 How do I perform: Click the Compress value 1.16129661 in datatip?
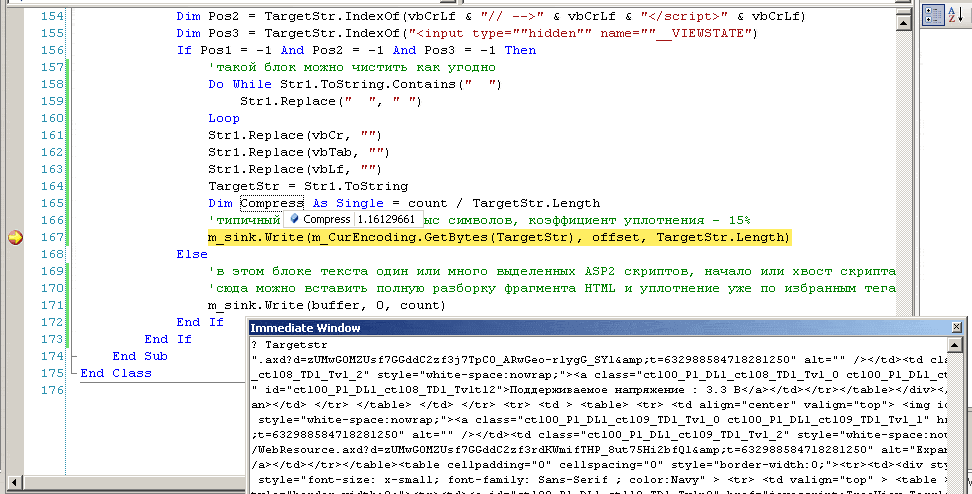(386, 219)
